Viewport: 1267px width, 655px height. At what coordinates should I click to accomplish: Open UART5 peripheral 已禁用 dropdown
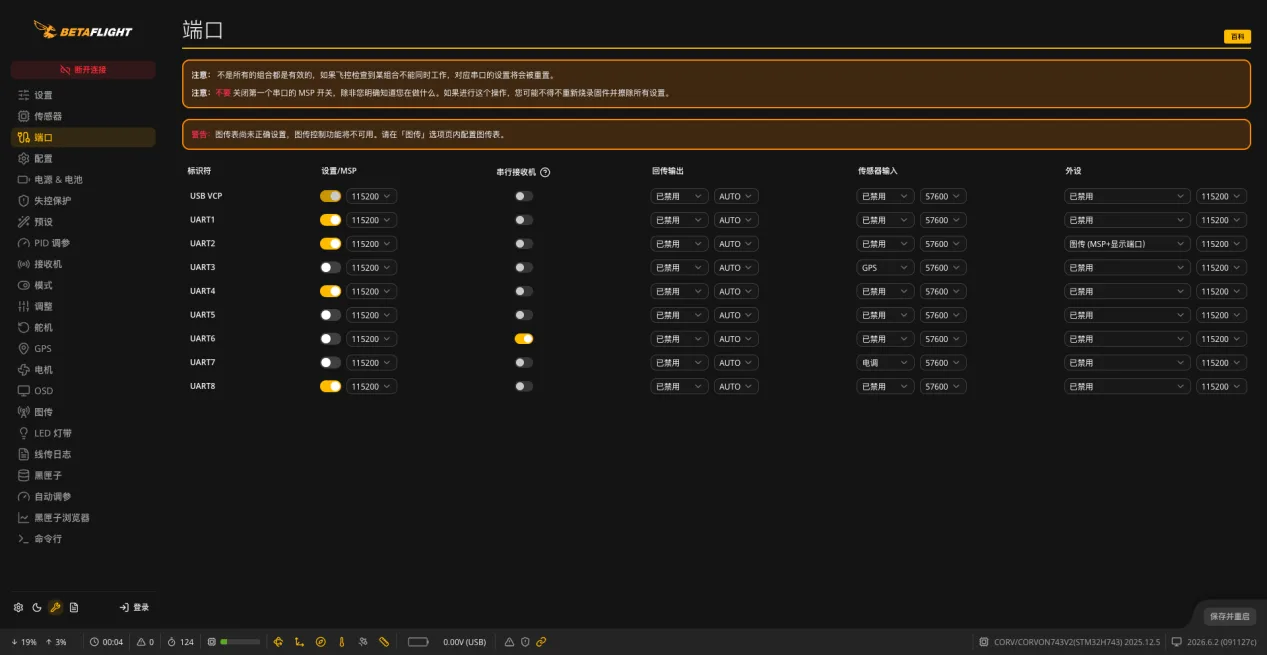tap(1127, 315)
